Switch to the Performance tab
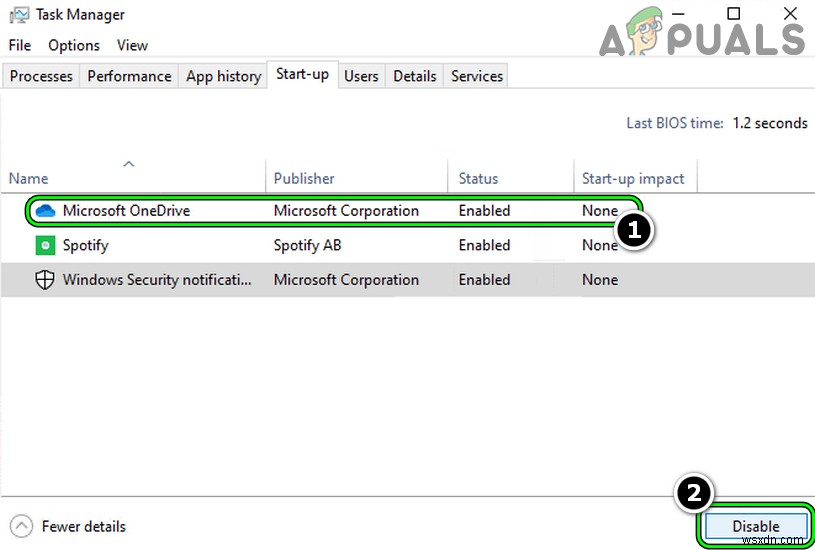The image size is (815, 550). pyautogui.click(x=129, y=76)
